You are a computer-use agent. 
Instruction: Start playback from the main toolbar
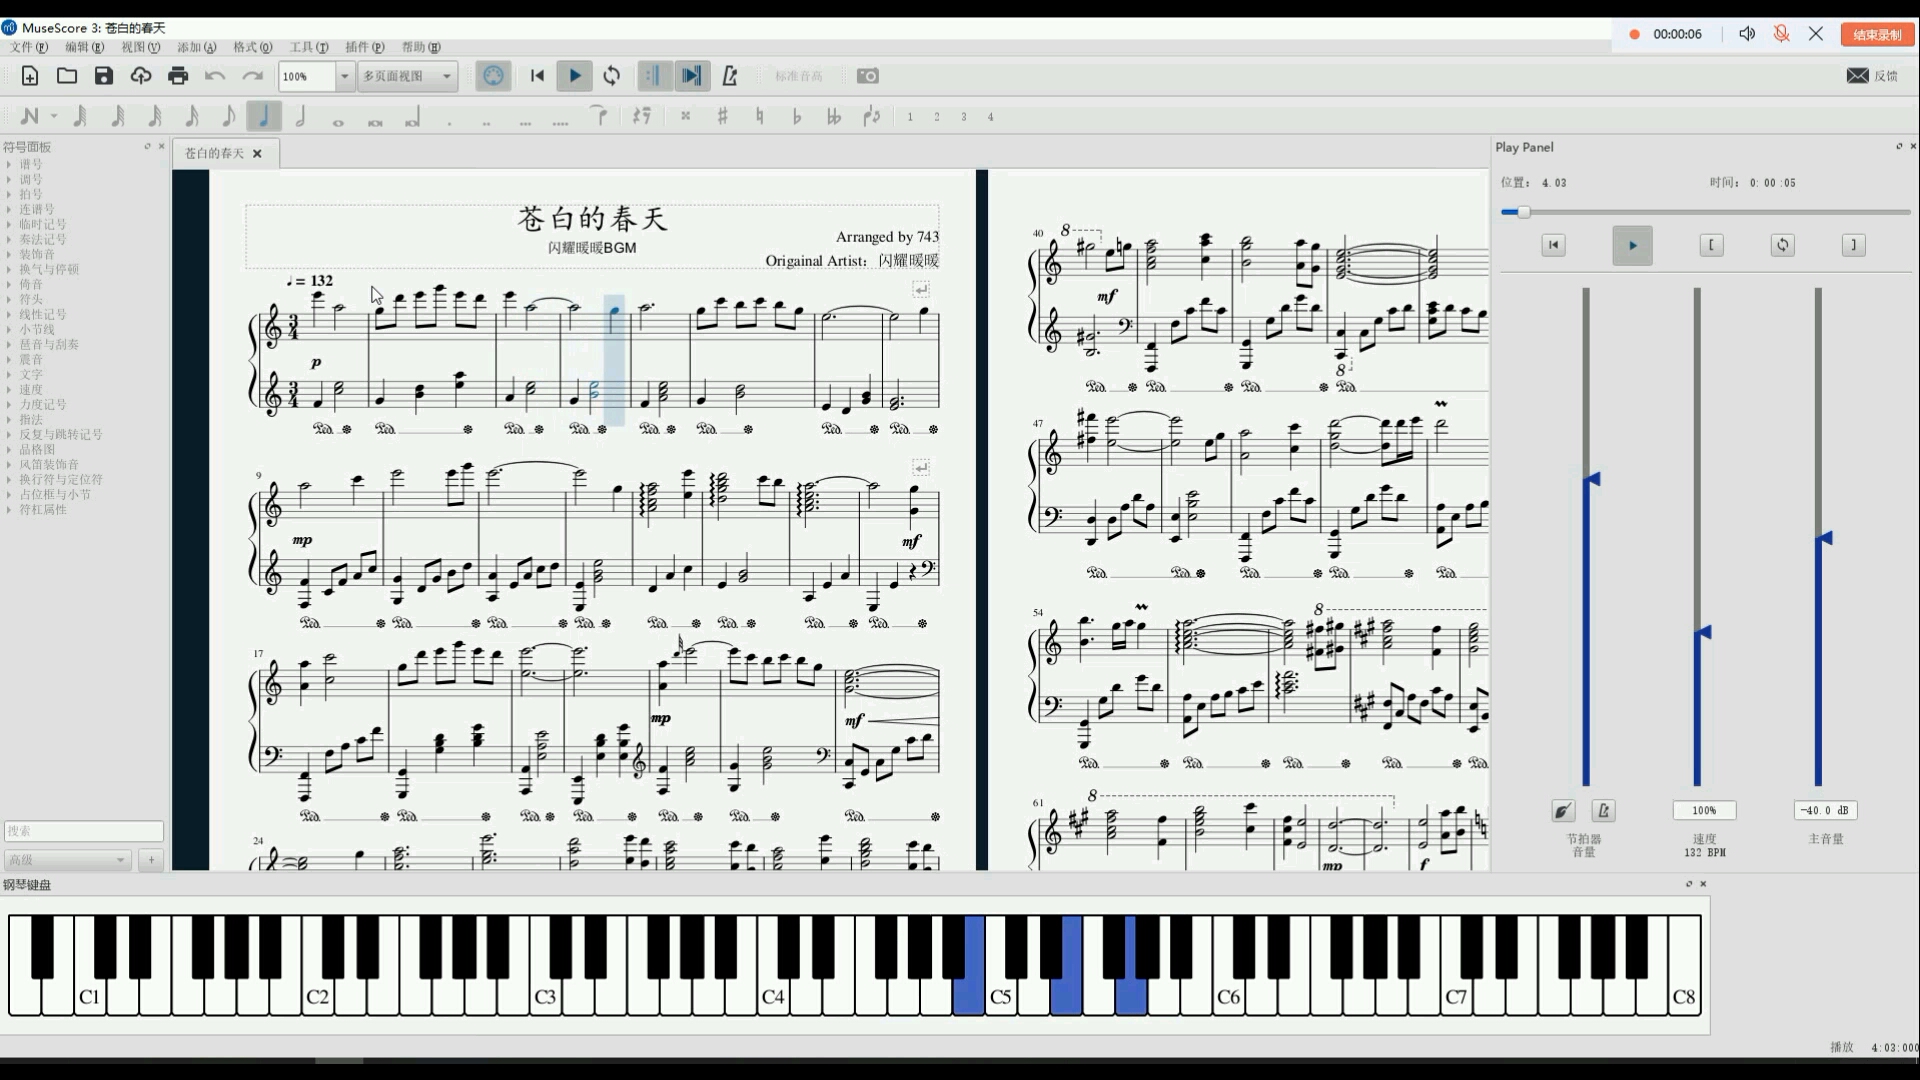tap(574, 76)
